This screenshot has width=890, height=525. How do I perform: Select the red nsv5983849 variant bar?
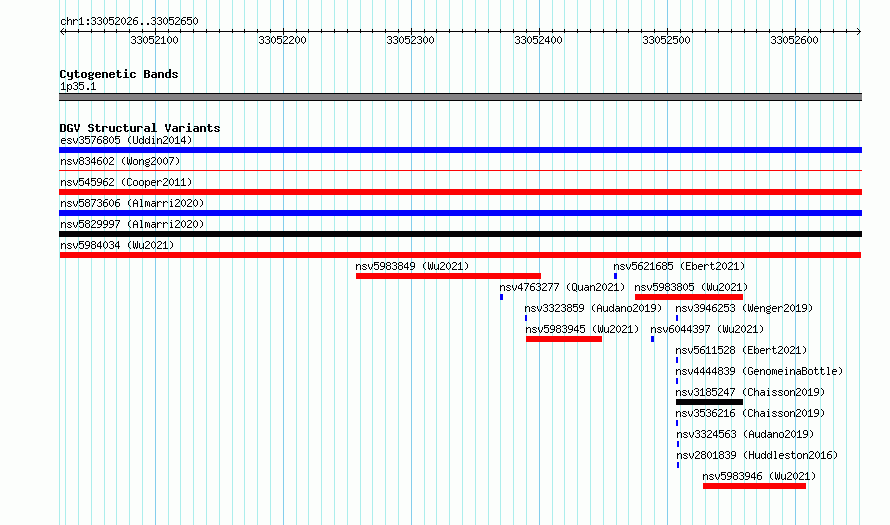[x=448, y=276]
